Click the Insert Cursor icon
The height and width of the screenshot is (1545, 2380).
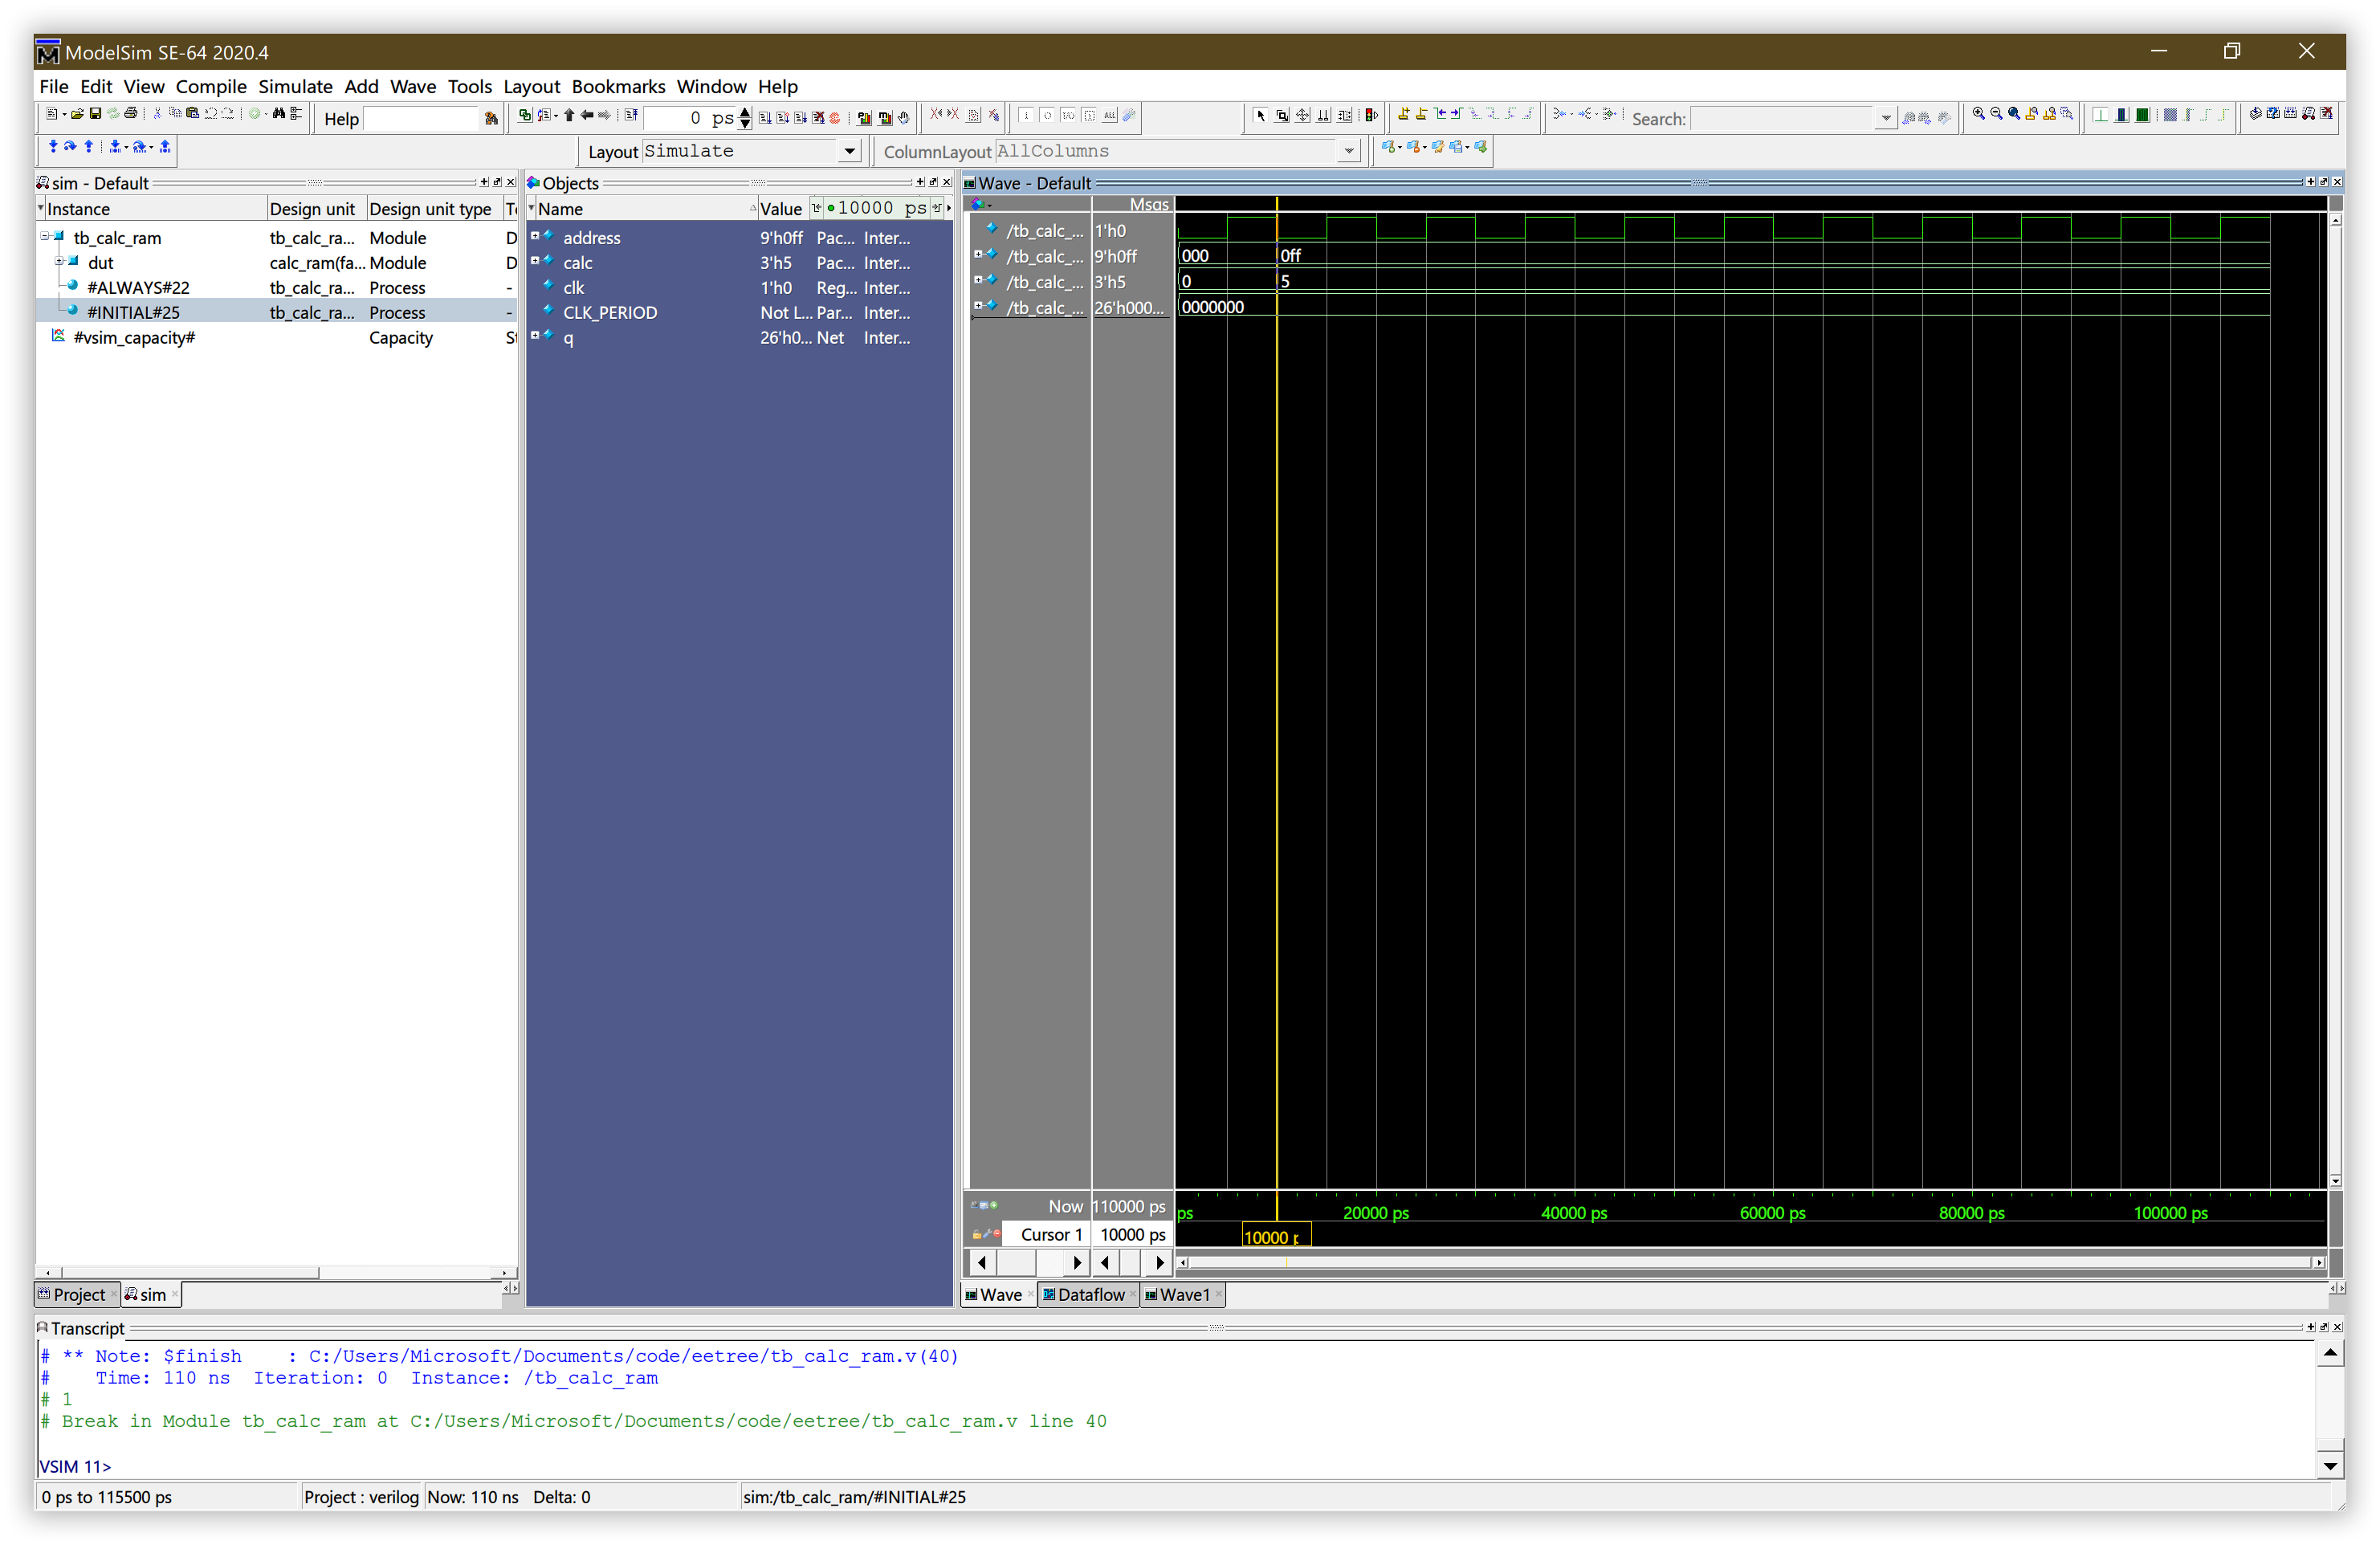1404,115
